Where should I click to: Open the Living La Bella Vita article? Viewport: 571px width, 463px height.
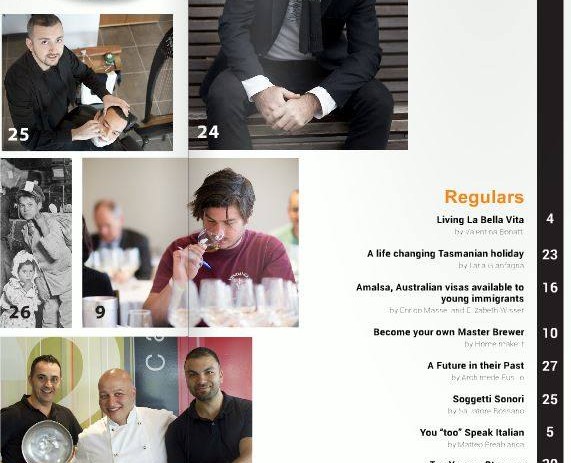pyautogui.click(x=480, y=220)
